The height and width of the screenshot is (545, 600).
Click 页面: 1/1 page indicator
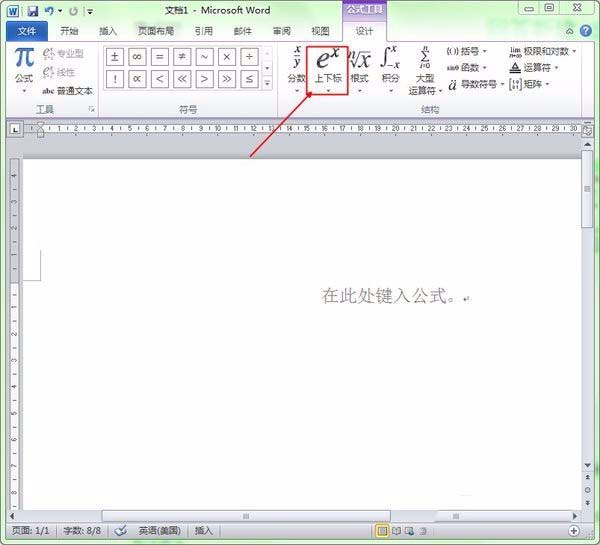(x=31, y=530)
